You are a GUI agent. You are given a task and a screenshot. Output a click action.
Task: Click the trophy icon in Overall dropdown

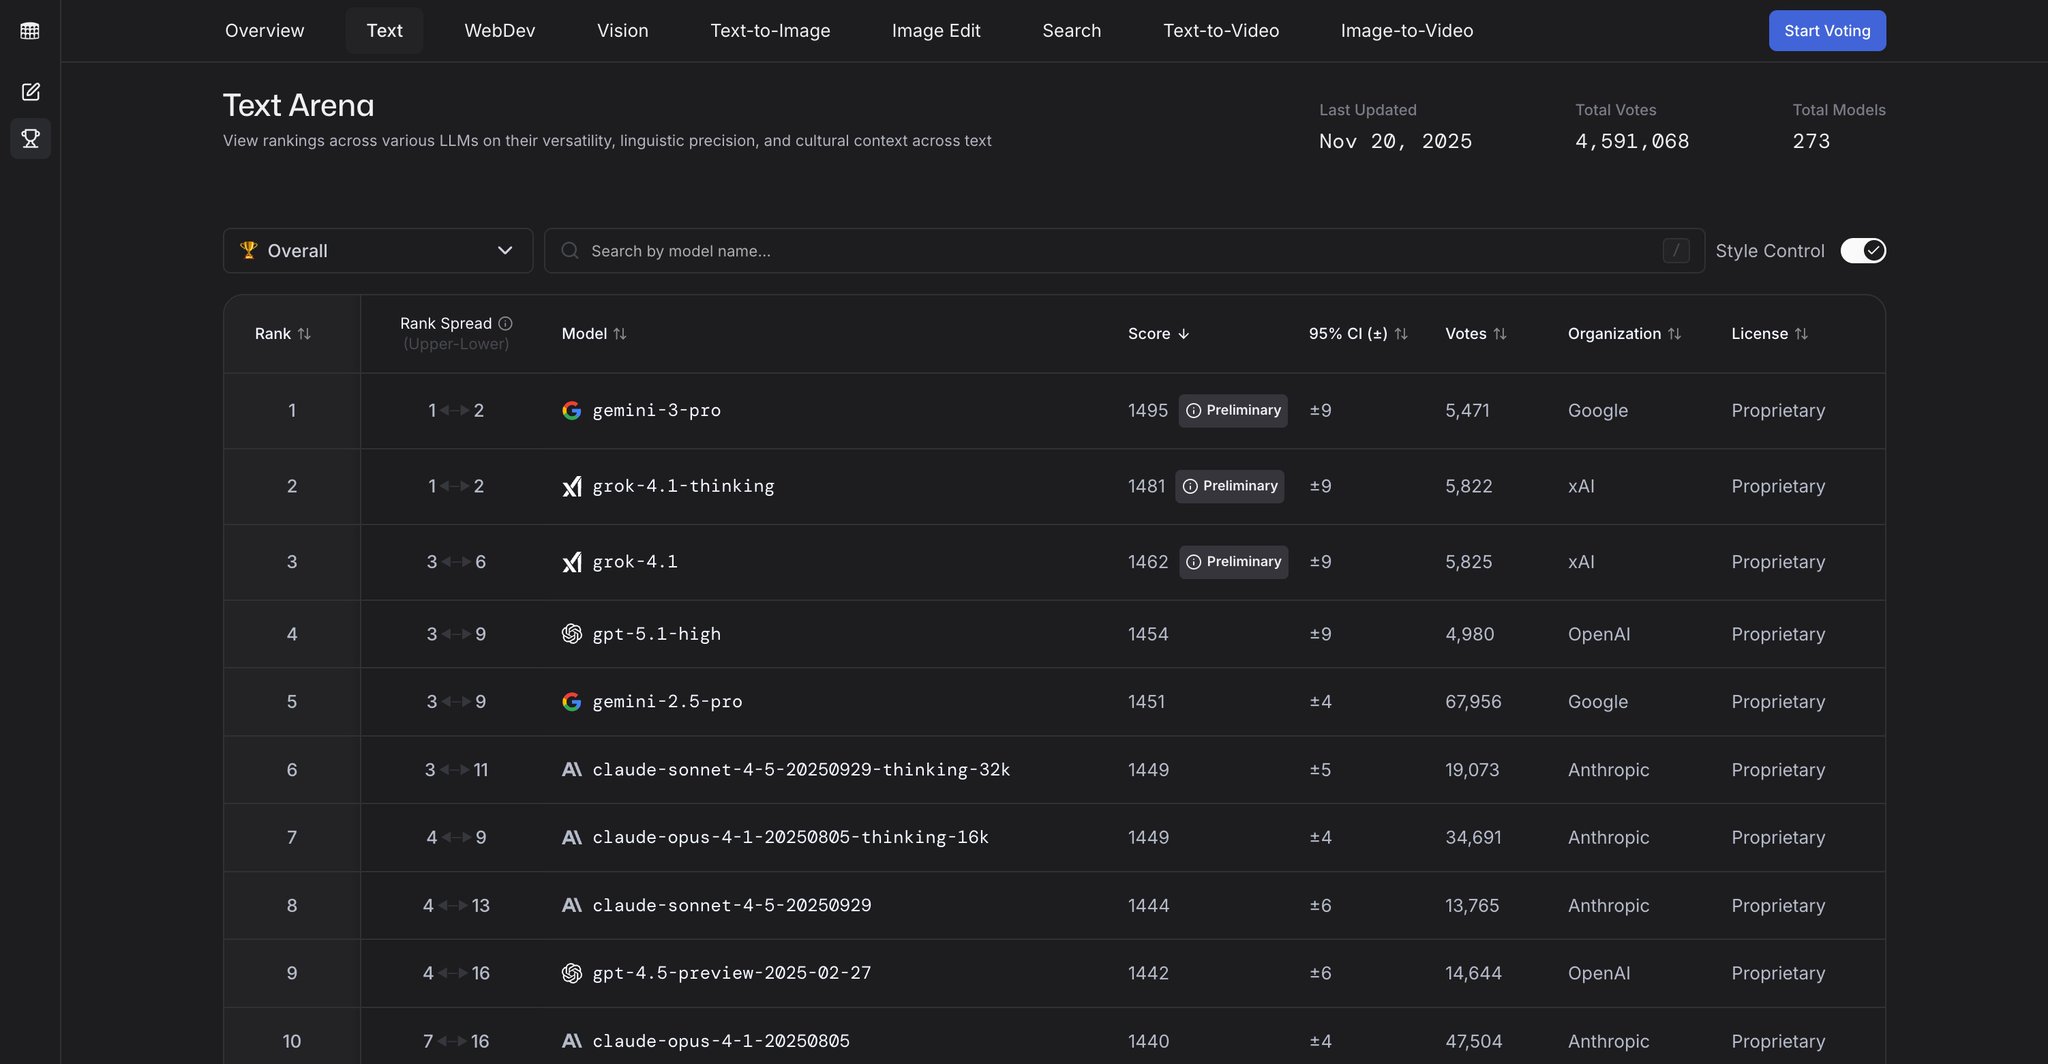coord(249,250)
